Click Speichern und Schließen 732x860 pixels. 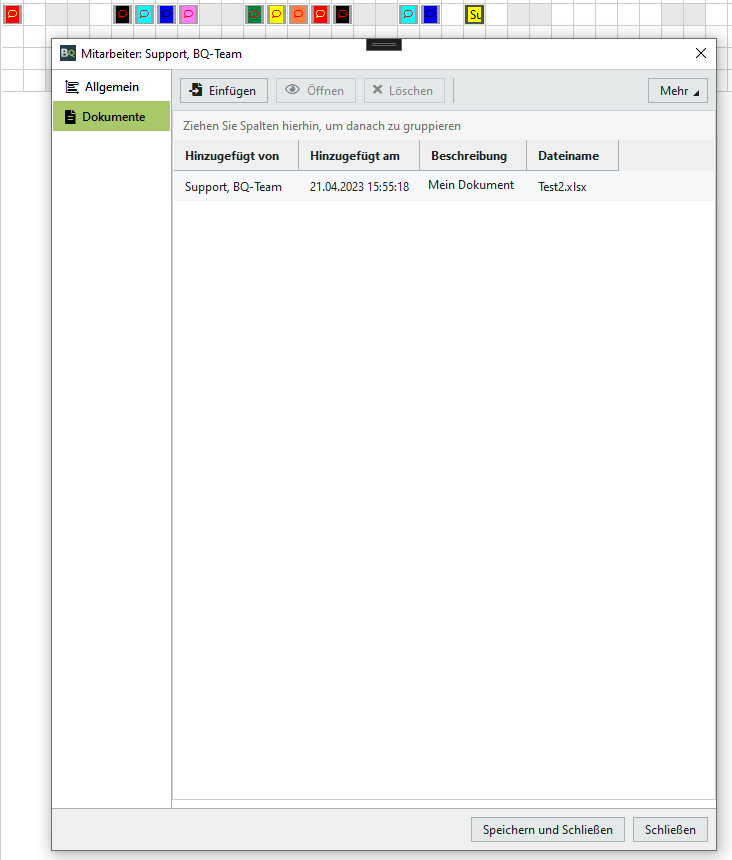pyautogui.click(x=548, y=830)
